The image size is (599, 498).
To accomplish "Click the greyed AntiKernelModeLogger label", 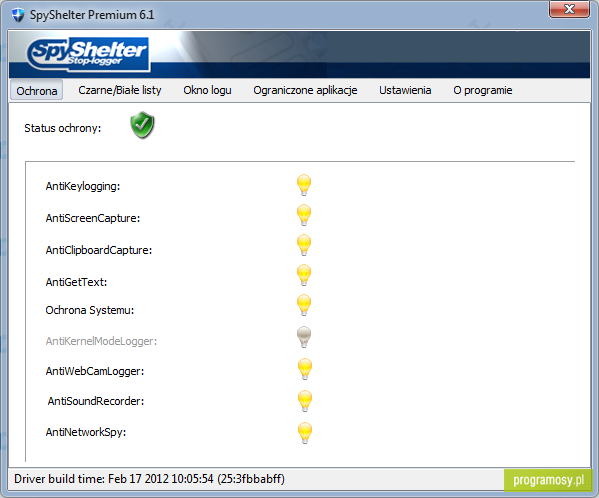I will (x=101, y=341).
